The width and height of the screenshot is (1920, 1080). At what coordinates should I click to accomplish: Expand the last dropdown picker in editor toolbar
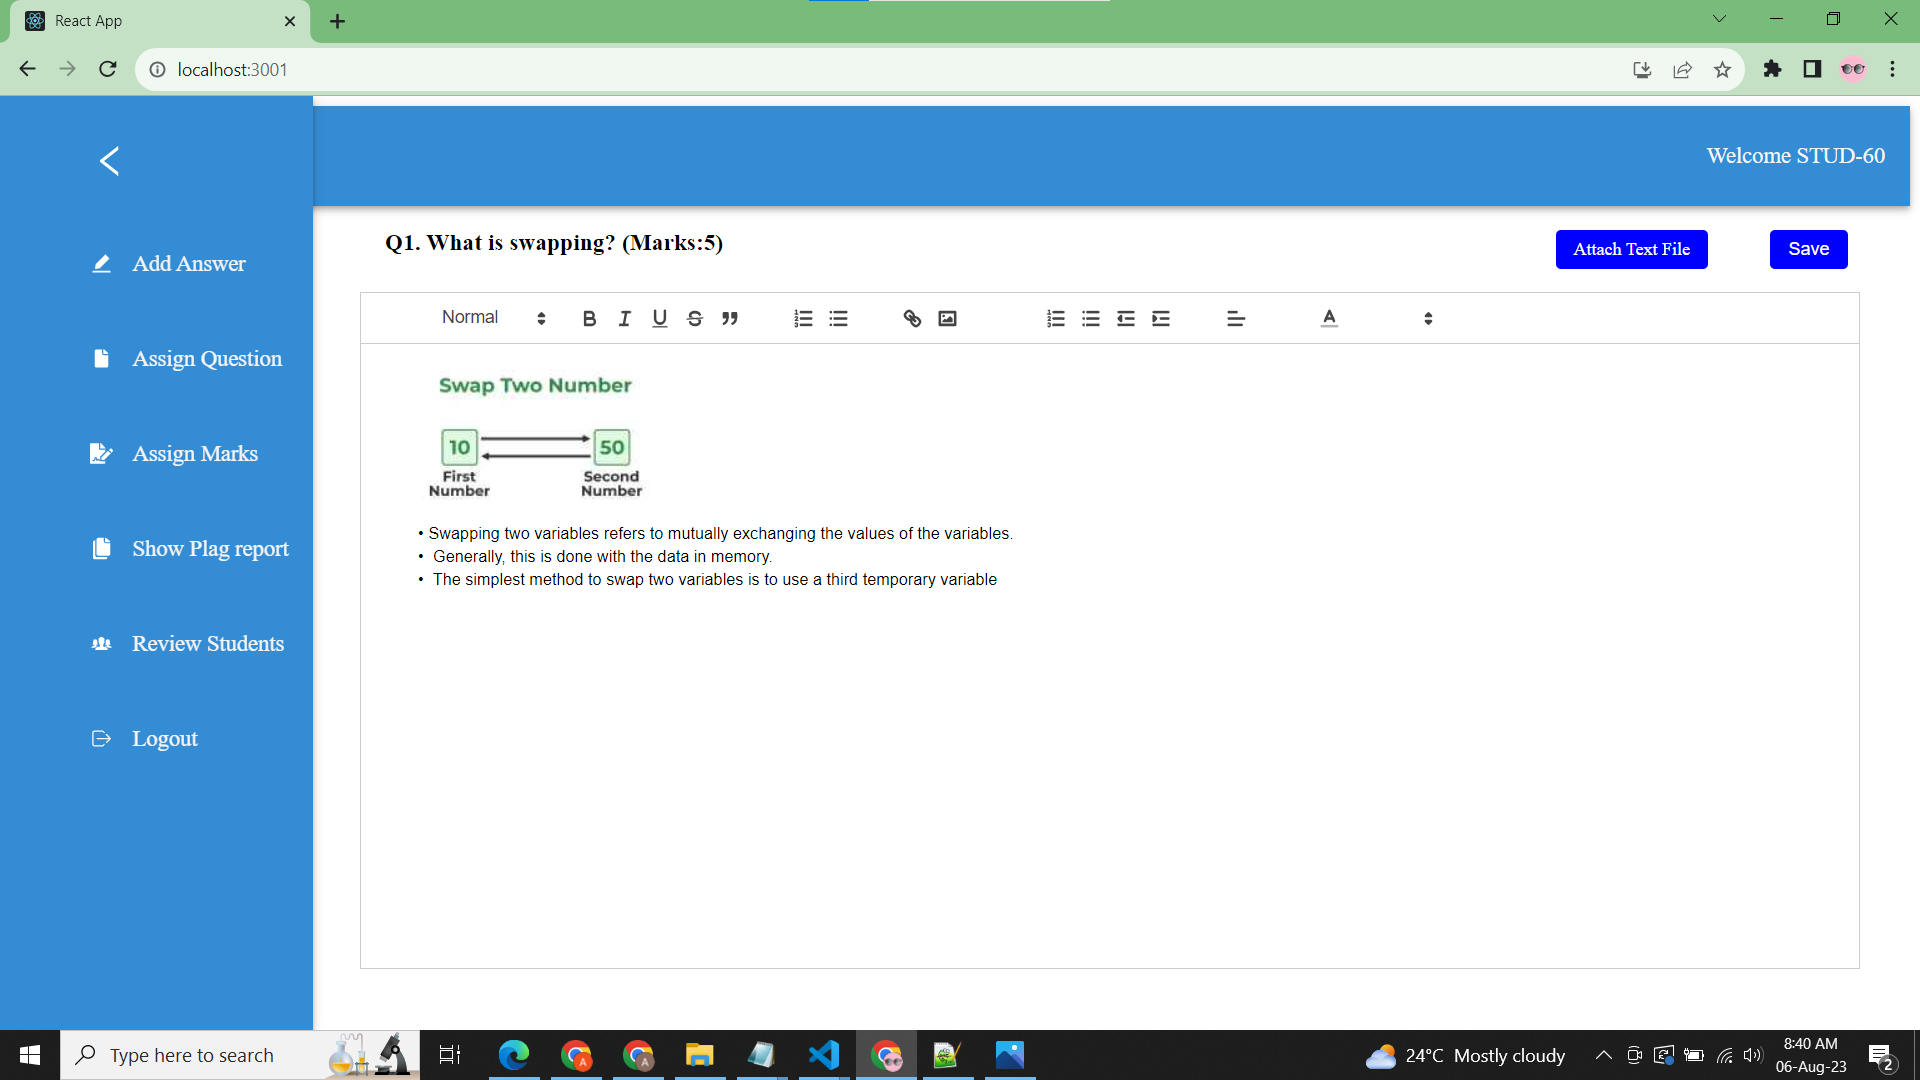point(1427,318)
